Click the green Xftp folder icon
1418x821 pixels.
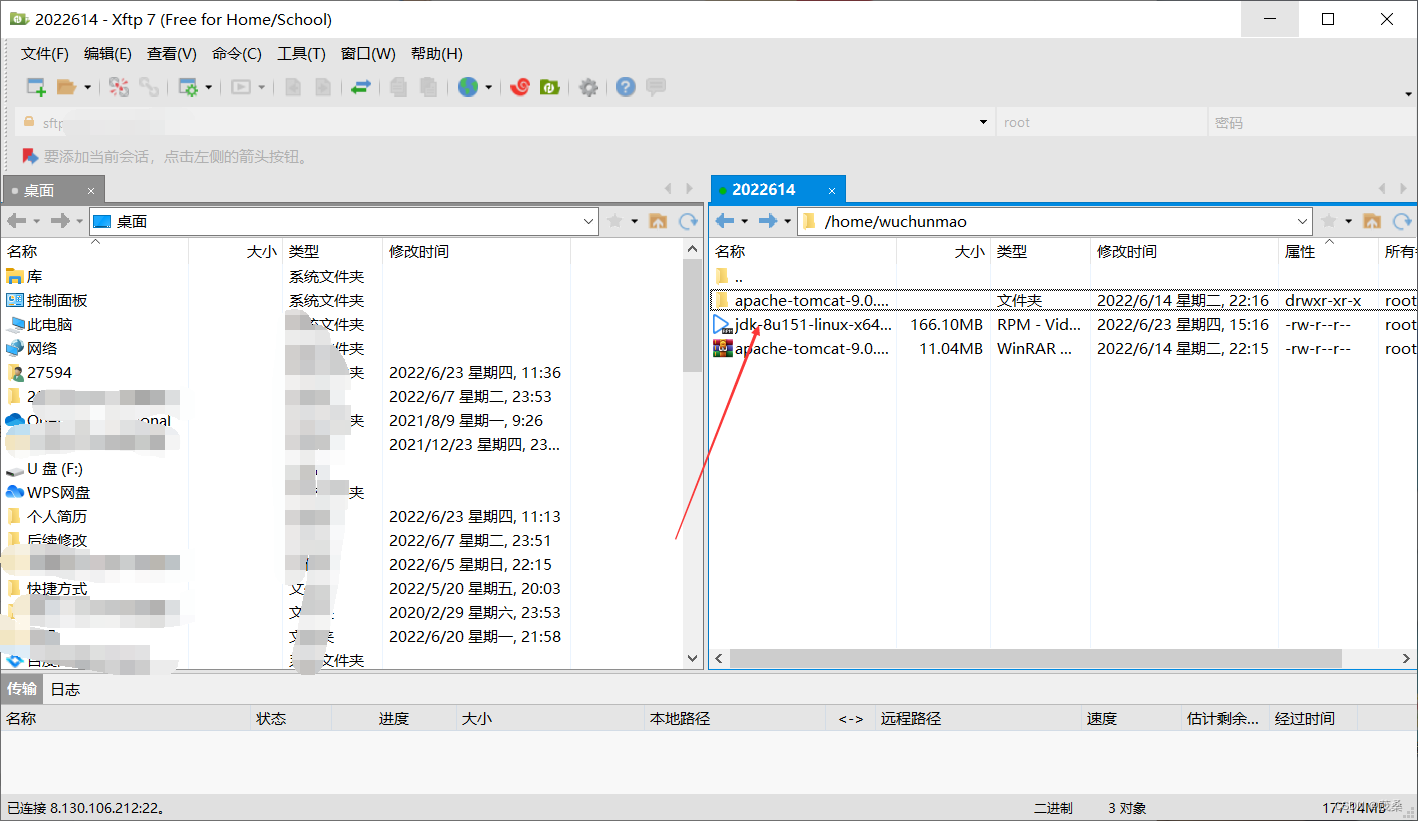[x=549, y=87]
